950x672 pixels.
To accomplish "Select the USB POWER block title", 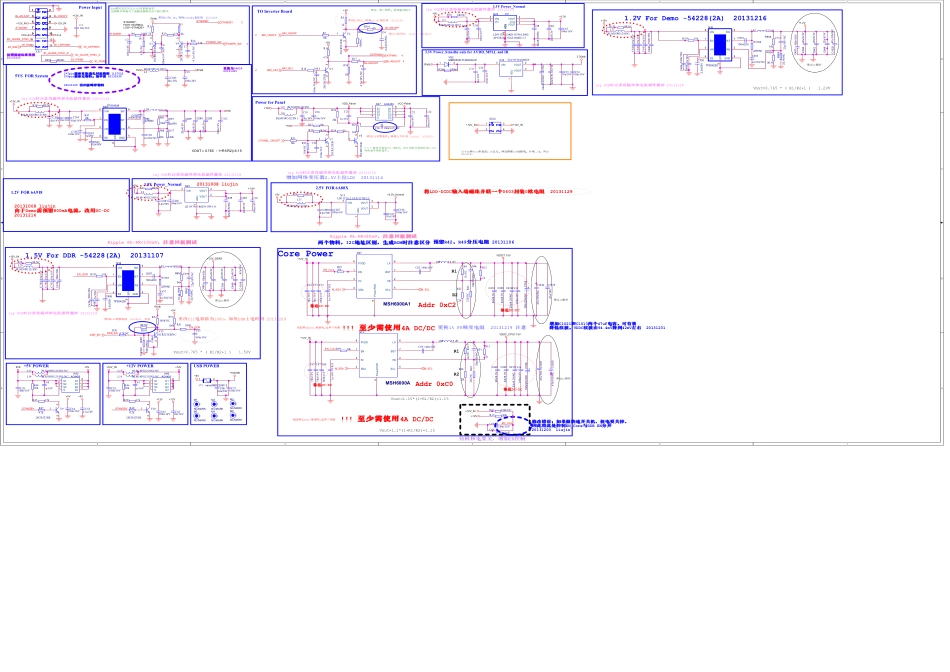I will coord(206,367).
